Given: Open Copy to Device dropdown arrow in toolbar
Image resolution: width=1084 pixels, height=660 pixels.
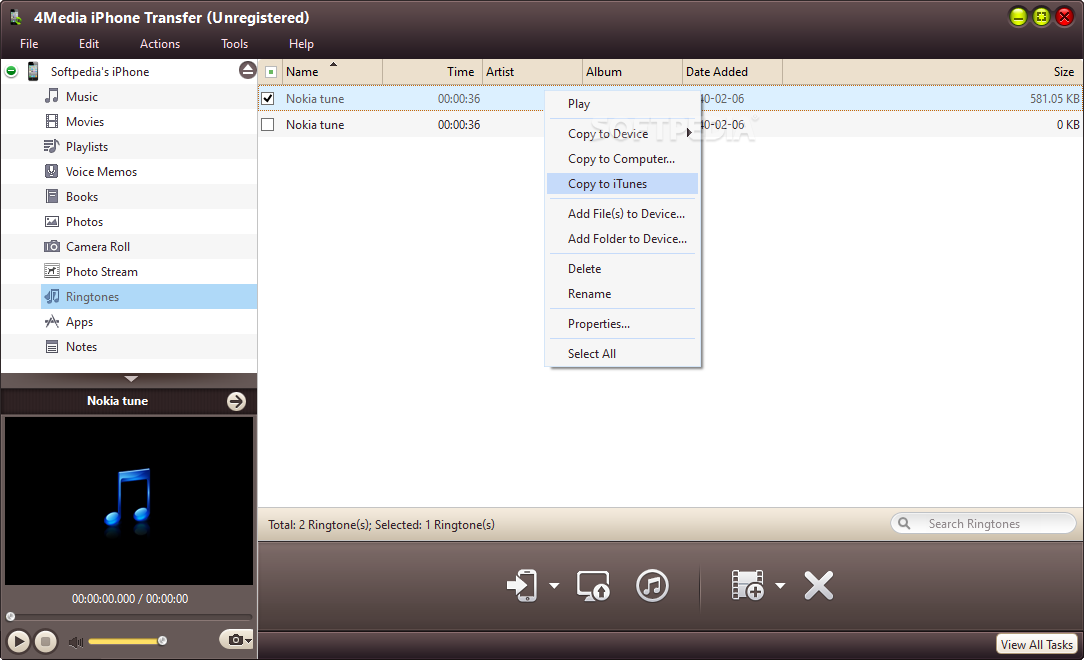Looking at the screenshot, I should click(554, 585).
